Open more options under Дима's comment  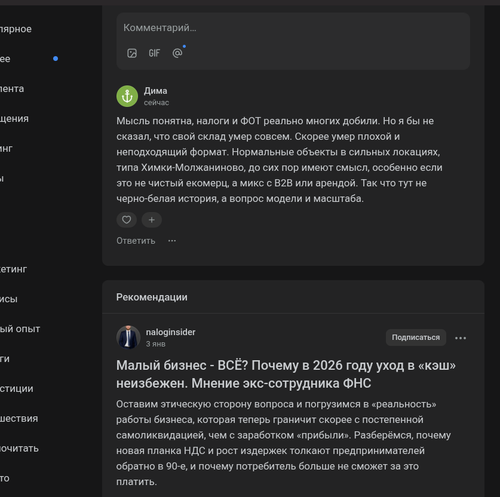click(x=172, y=241)
